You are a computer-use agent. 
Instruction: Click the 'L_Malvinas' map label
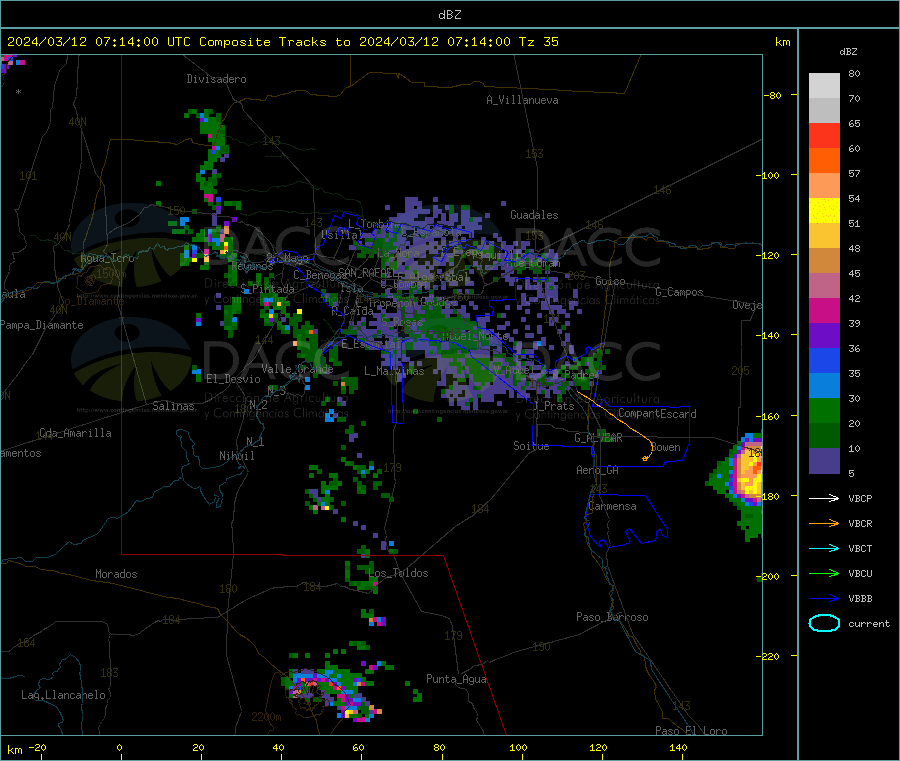[x=394, y=371]
